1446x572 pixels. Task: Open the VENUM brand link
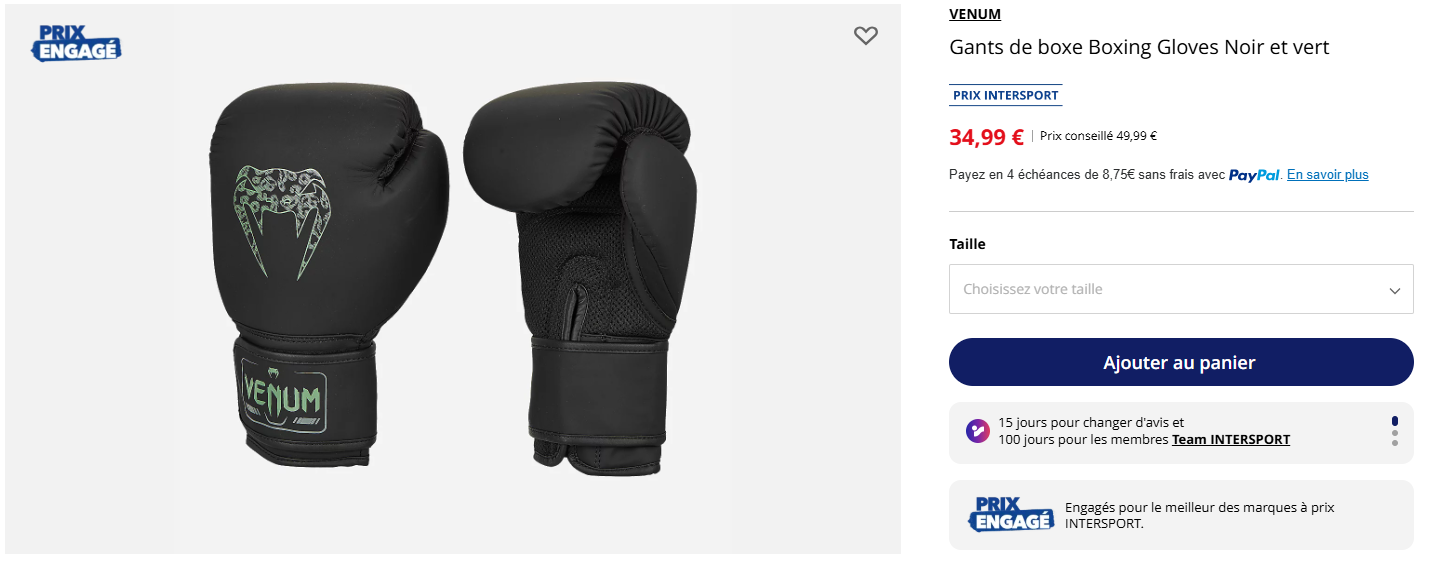point(974,14)
